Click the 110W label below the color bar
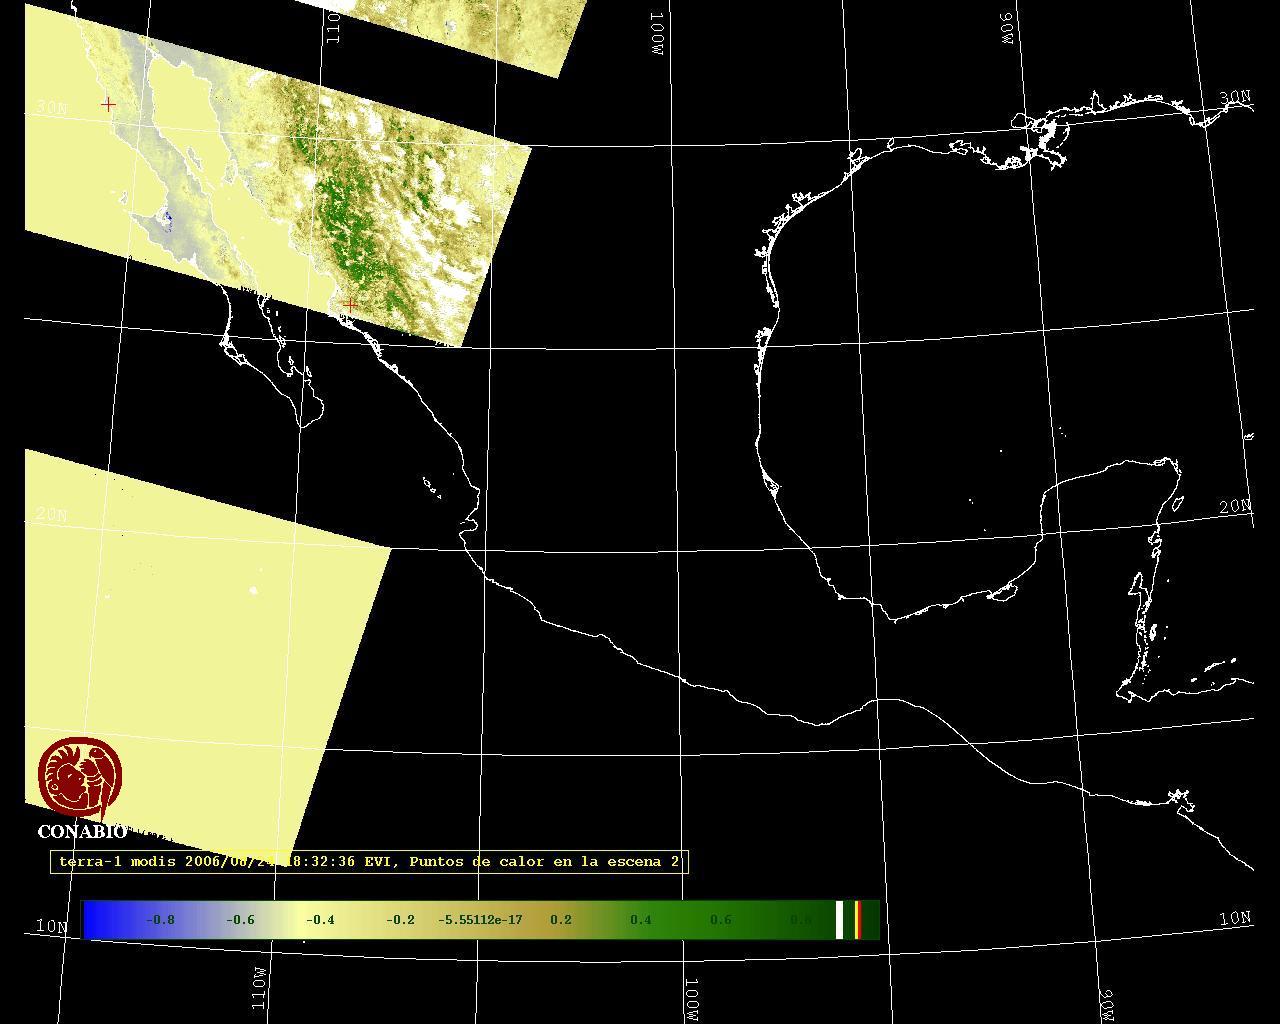 pyautogui.click(x=259, y=988)
